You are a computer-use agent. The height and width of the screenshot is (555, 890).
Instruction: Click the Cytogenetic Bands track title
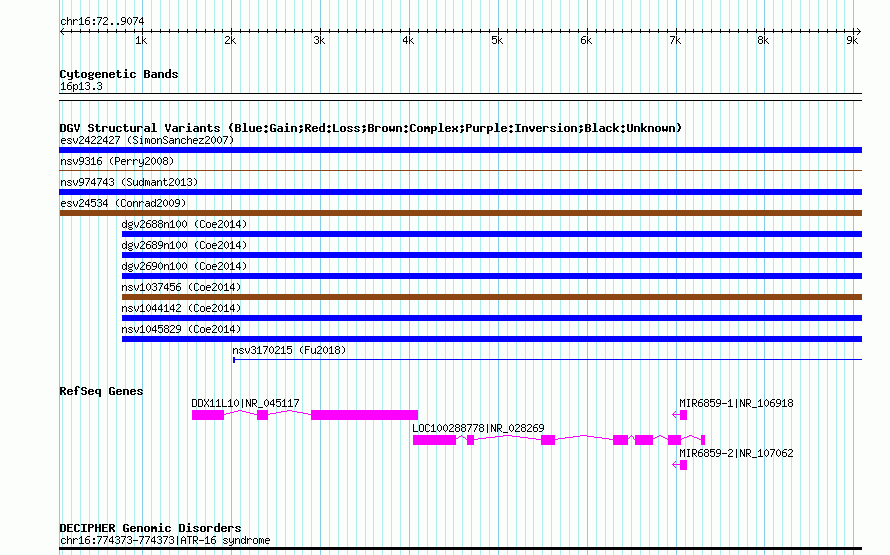[119, 74]
